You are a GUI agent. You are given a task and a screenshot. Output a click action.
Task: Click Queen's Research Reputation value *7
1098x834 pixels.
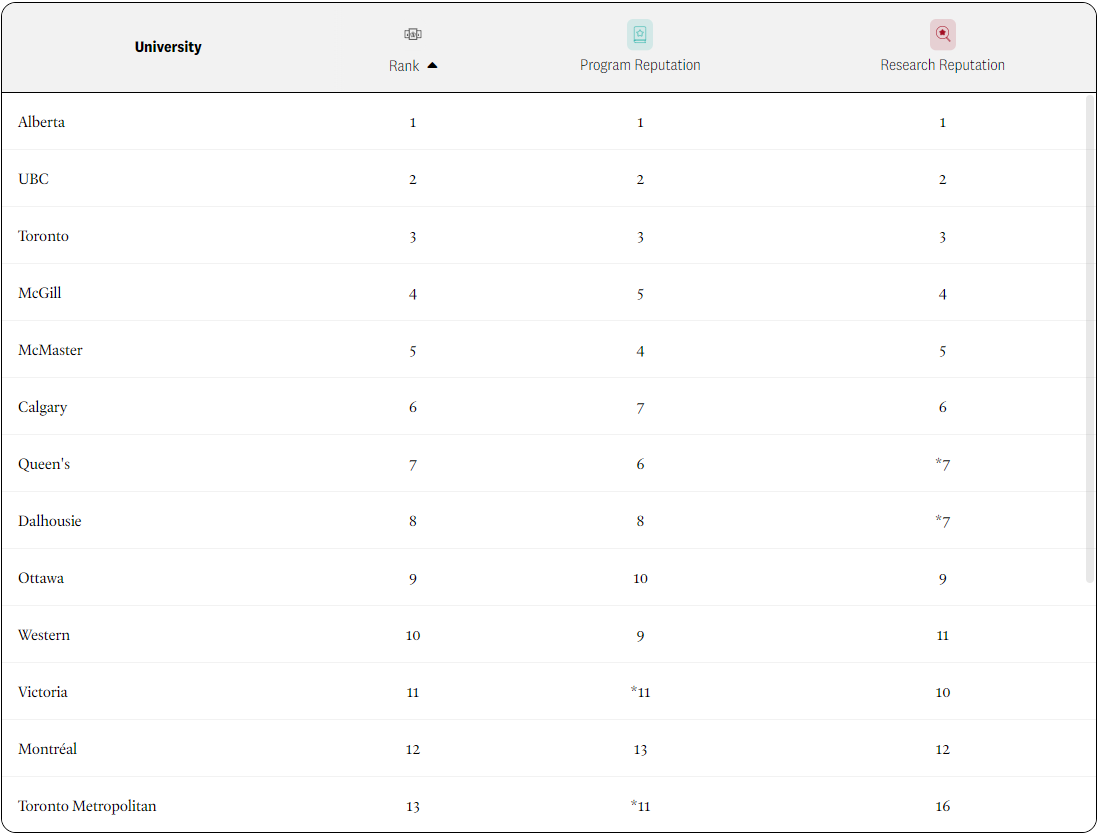click(x=943, y=464)
